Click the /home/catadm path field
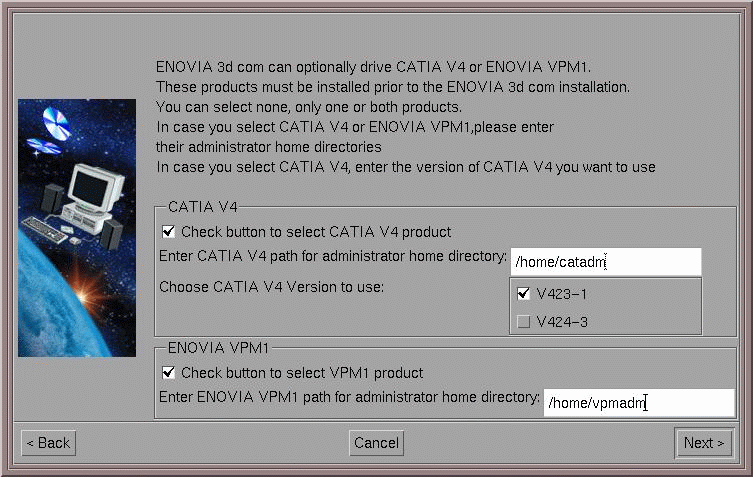The height and width of the screenshot is (477, 753). pos(605,262)
